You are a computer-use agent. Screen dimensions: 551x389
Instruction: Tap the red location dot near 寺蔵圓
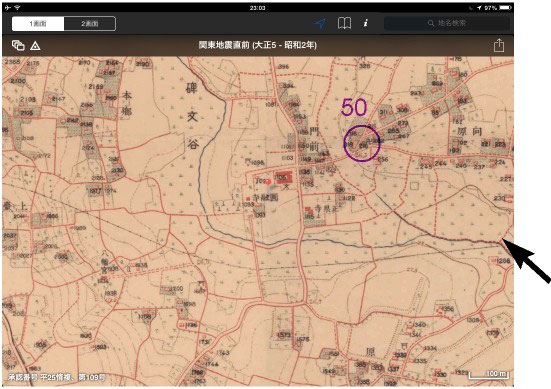click(x=268, y=182)
